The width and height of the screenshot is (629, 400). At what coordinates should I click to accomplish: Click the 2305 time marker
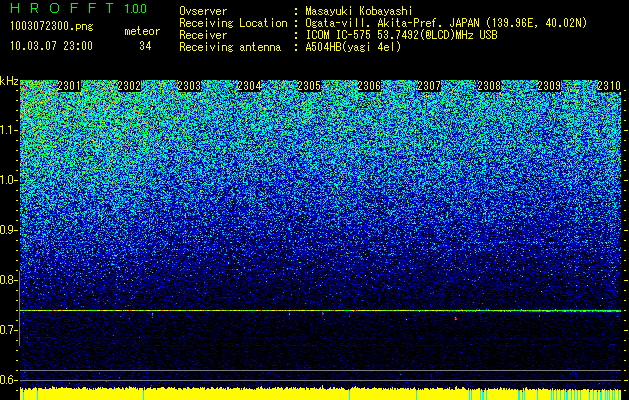click(309, 86)
